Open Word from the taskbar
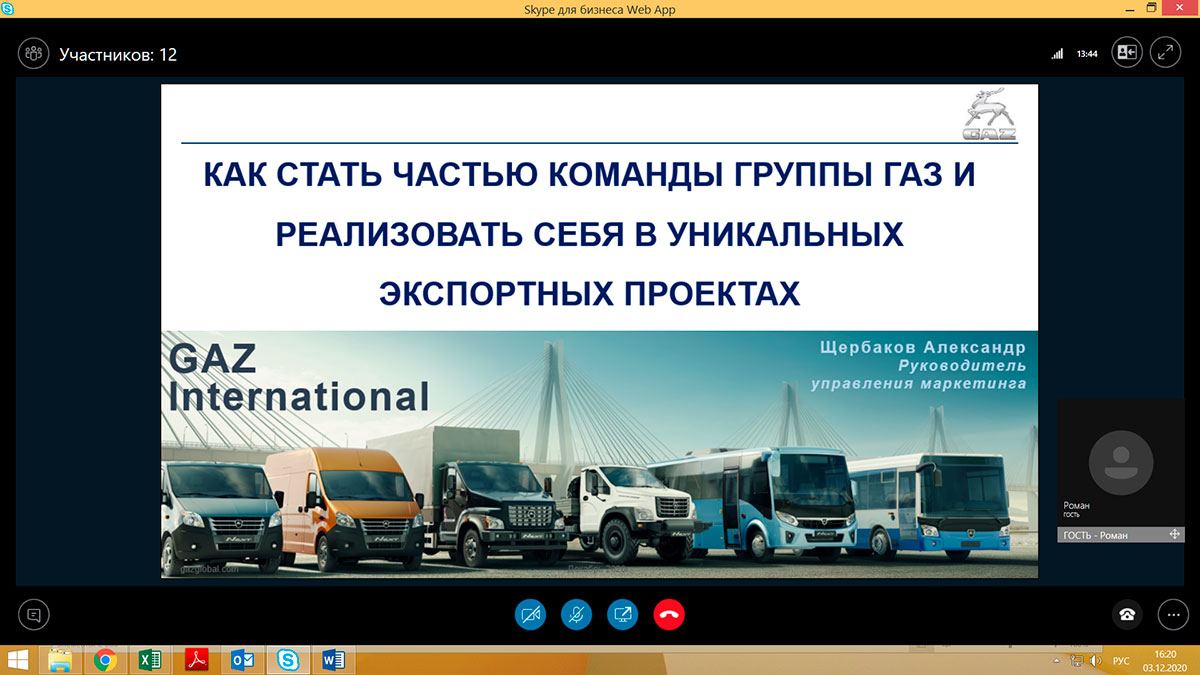Viewport: 1200px width, 675px height. [334, 660]
